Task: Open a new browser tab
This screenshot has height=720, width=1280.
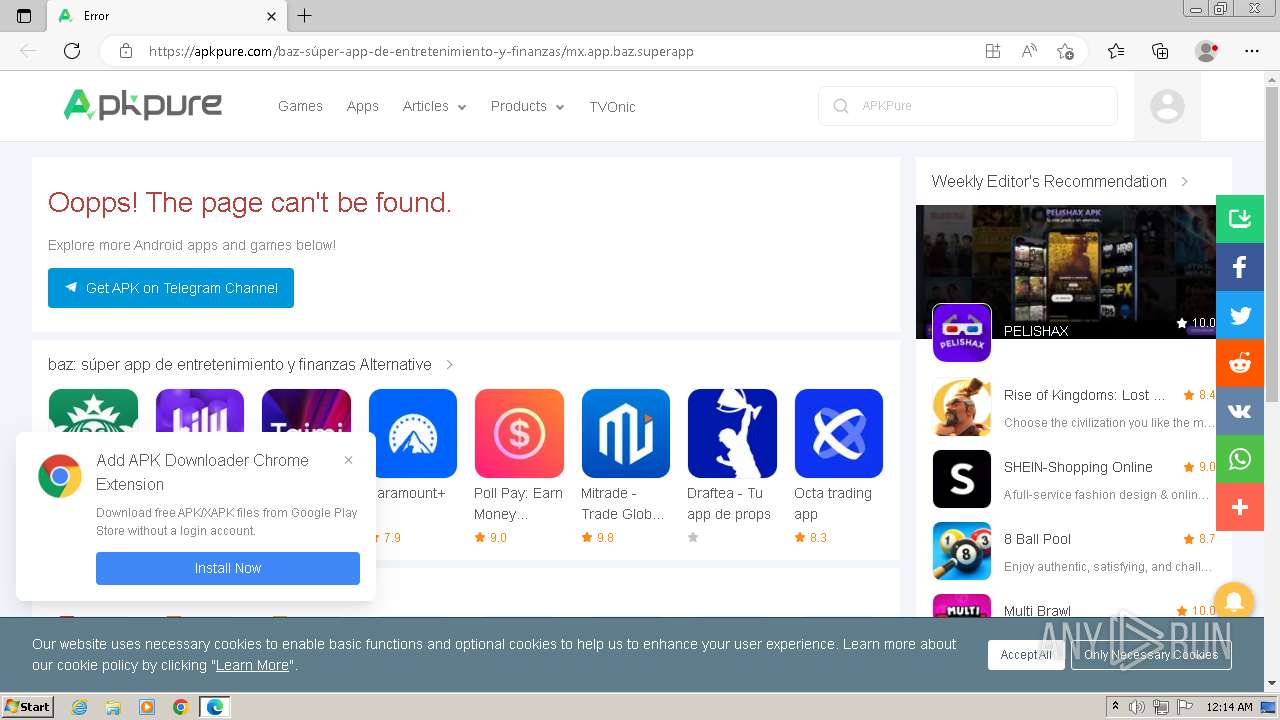Action: [x=305, y=16]
